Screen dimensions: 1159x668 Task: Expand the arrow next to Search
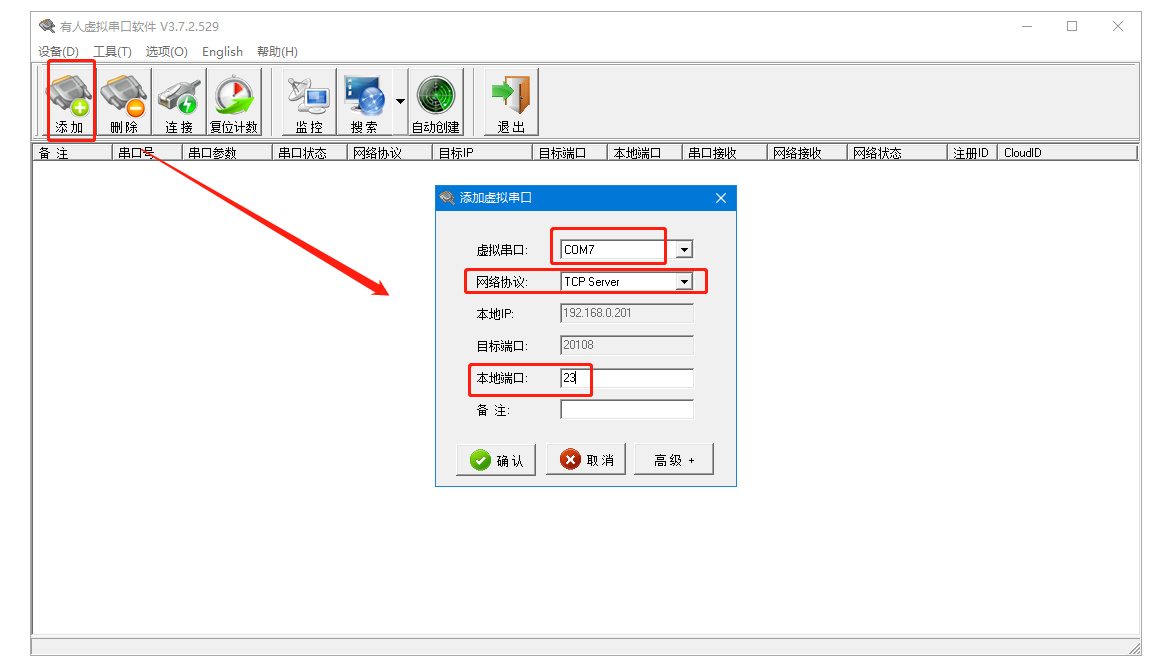tap(400, 102)
